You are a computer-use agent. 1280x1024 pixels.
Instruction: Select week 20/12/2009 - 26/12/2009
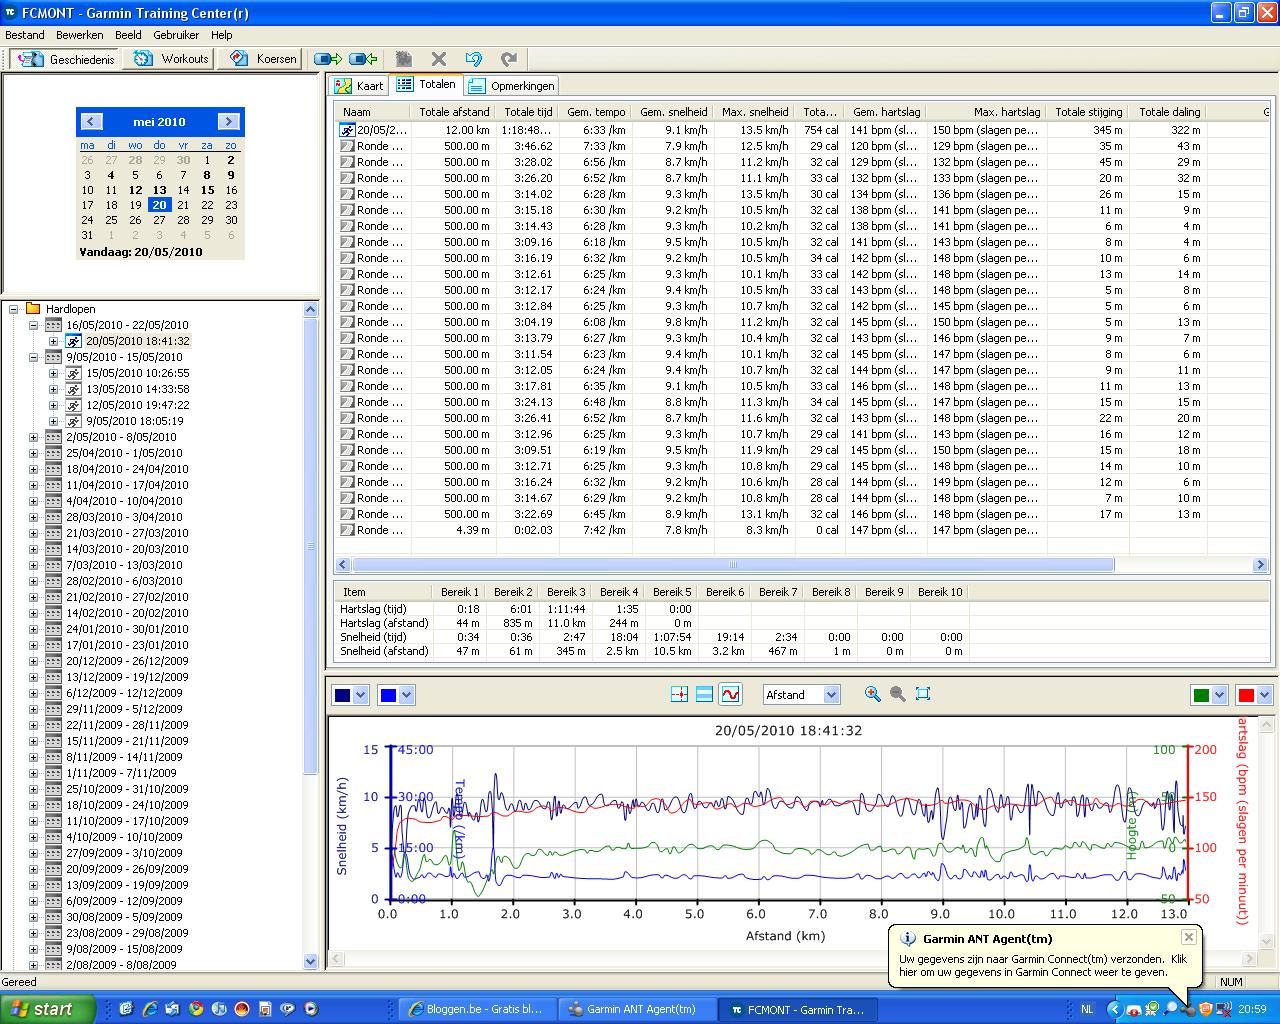pos(127,661)
